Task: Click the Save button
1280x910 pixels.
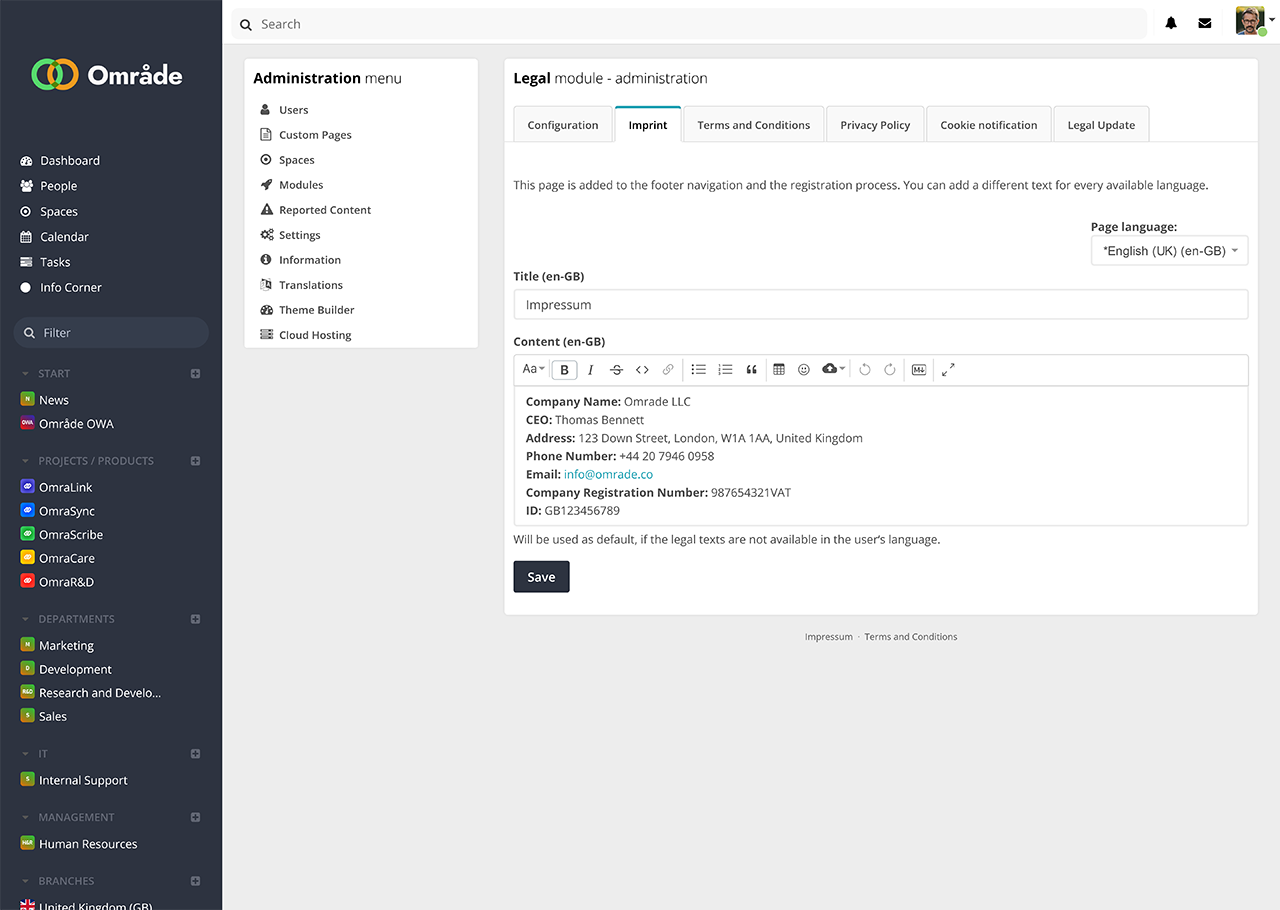Action: (541, 577)
